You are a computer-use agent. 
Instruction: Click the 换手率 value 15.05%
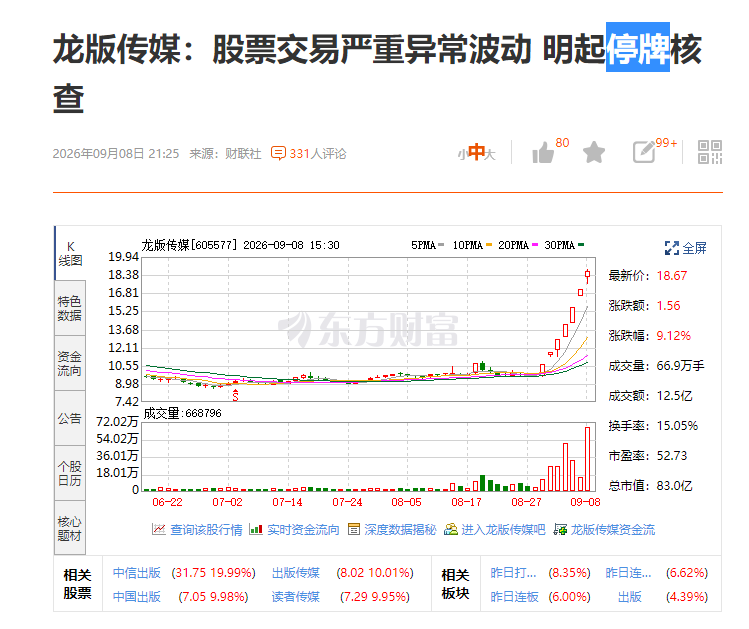677,426
